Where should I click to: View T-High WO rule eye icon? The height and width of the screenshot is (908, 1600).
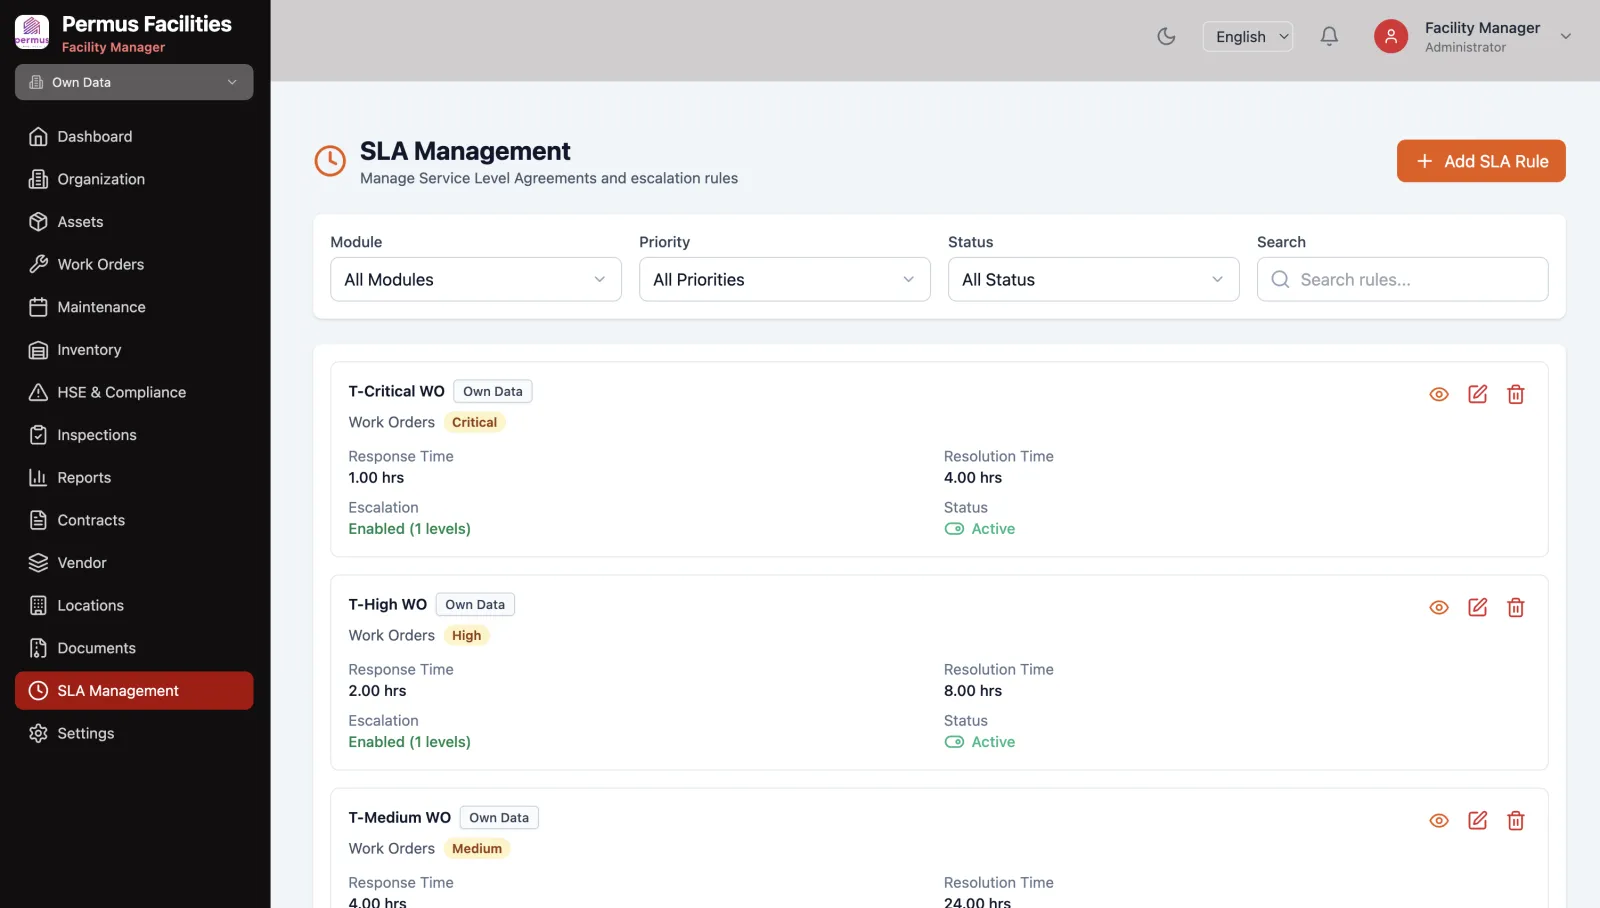pos(1439,607)
